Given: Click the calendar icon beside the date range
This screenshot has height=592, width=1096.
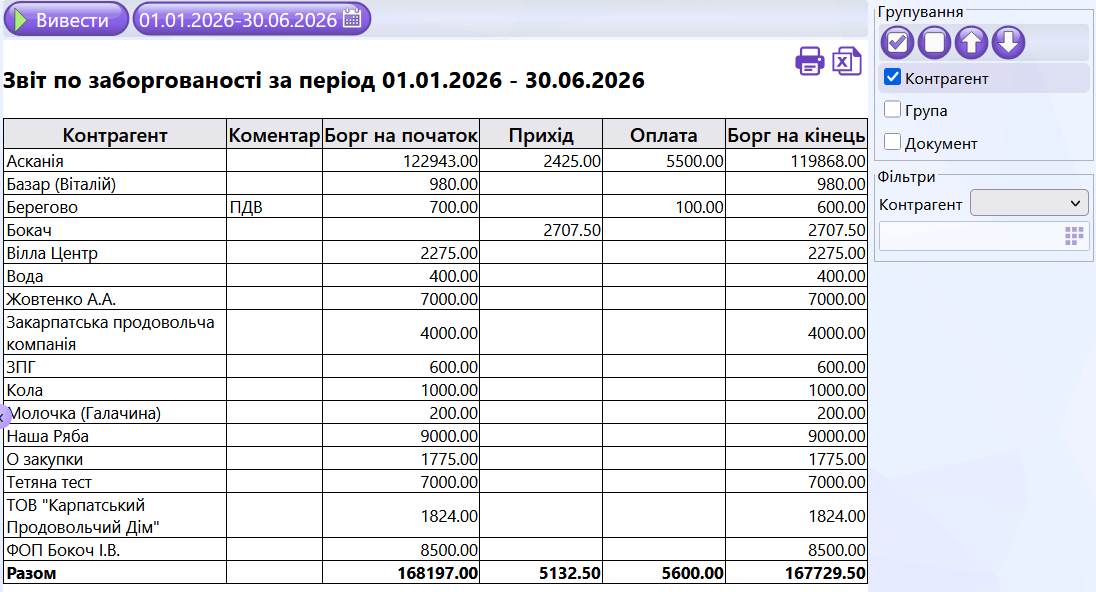Looking at the screenshot, I should point(352,18).
